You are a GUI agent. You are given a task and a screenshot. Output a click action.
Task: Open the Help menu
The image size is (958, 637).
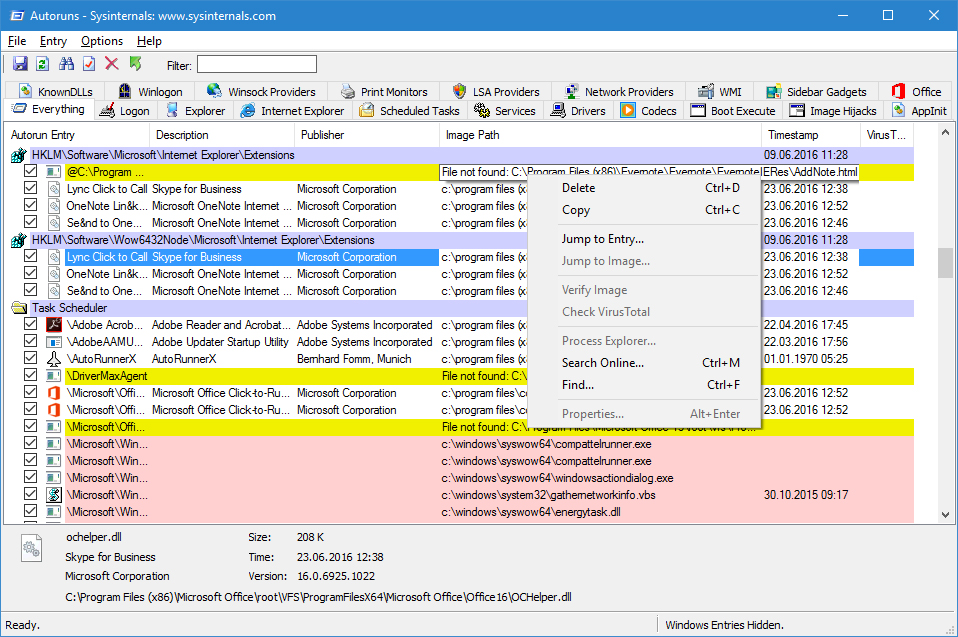pos(149,41)
